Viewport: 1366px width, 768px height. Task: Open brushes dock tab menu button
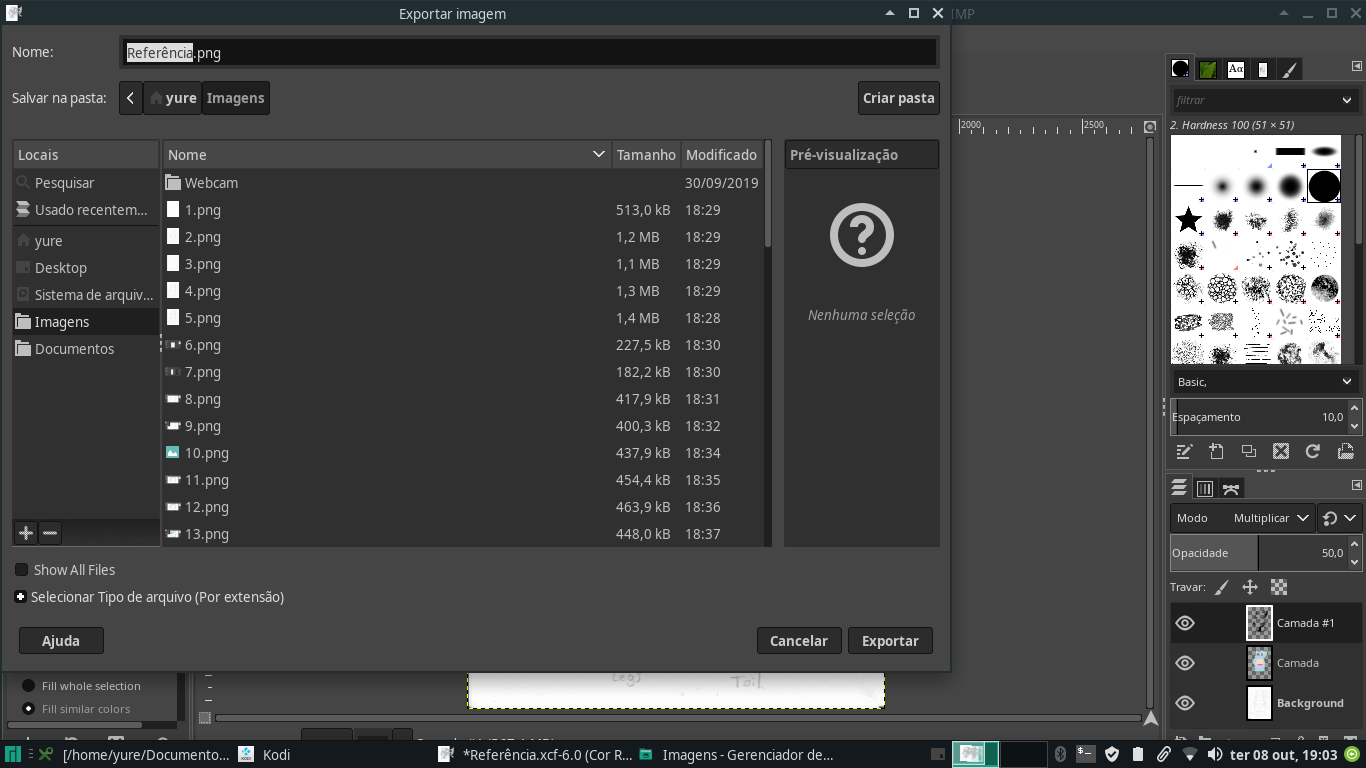coord(1357,66)
